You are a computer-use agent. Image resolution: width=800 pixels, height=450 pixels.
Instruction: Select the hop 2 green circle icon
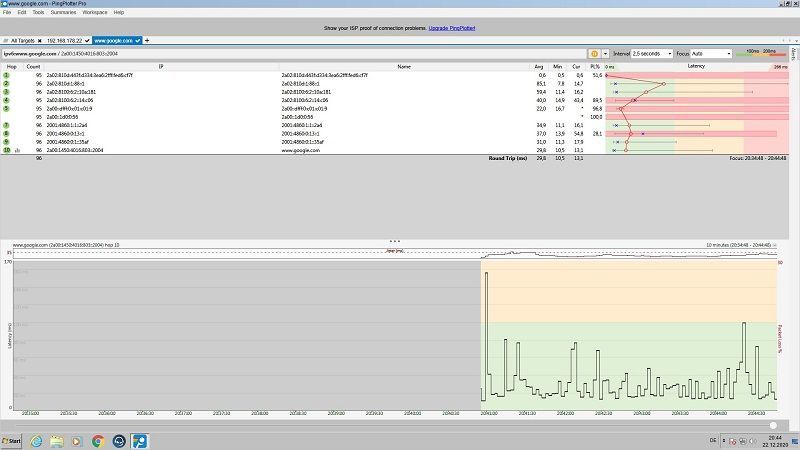(x=6, y=83)
